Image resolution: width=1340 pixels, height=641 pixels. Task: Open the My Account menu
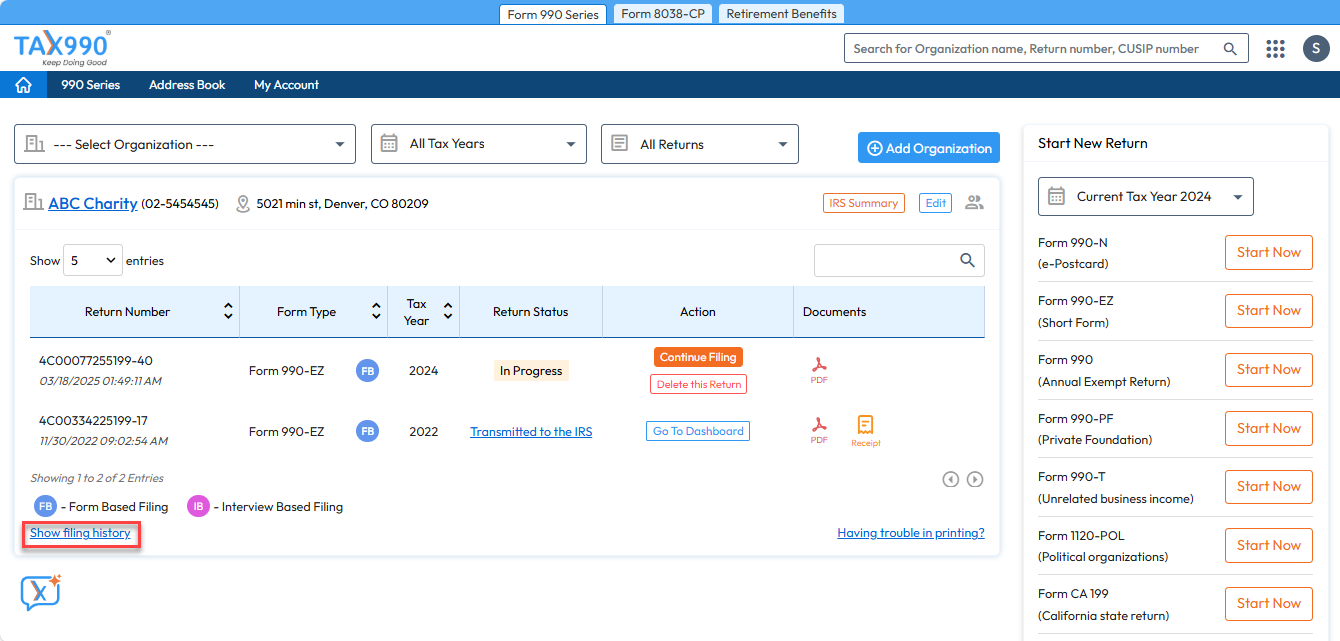pos(286,85)
